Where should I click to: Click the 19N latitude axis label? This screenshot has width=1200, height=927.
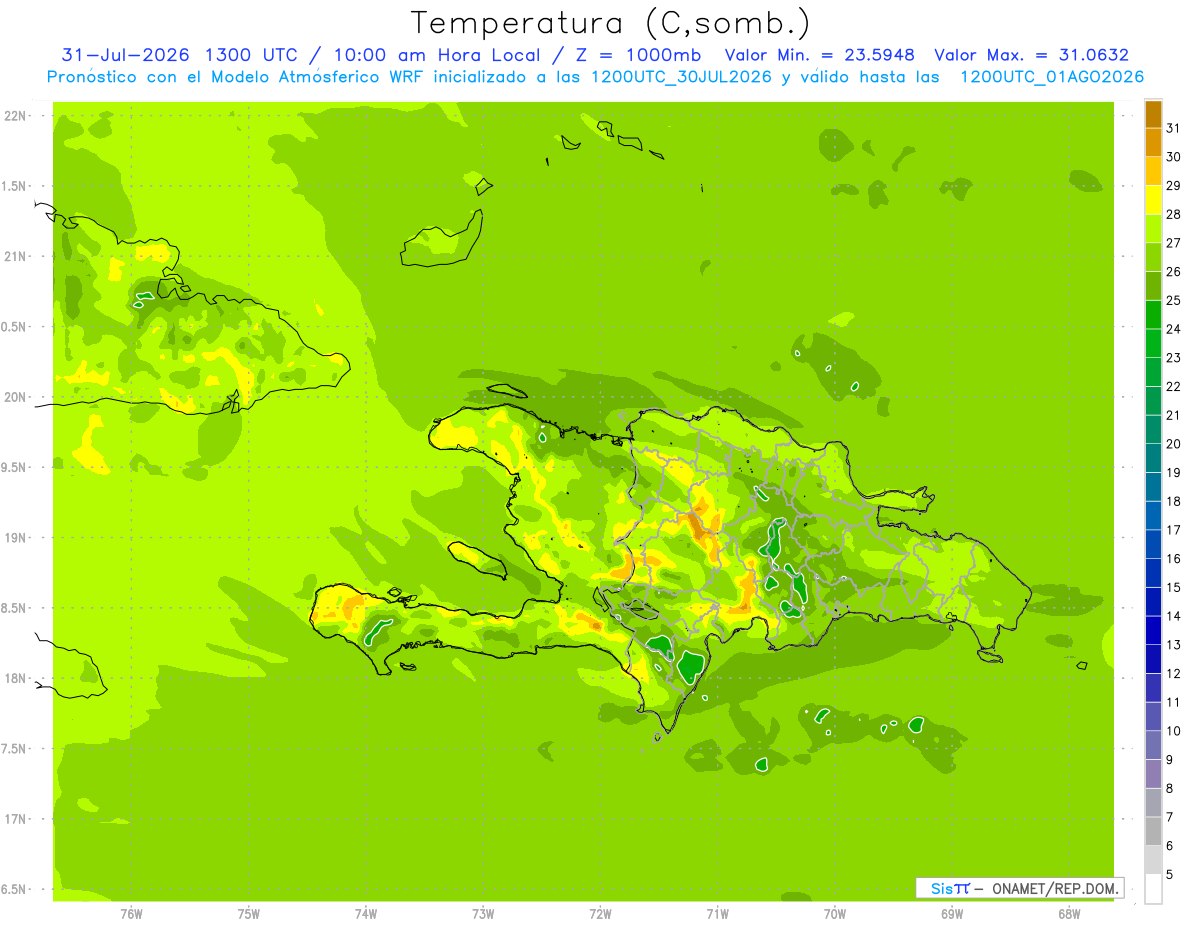[x=14, y=537]
